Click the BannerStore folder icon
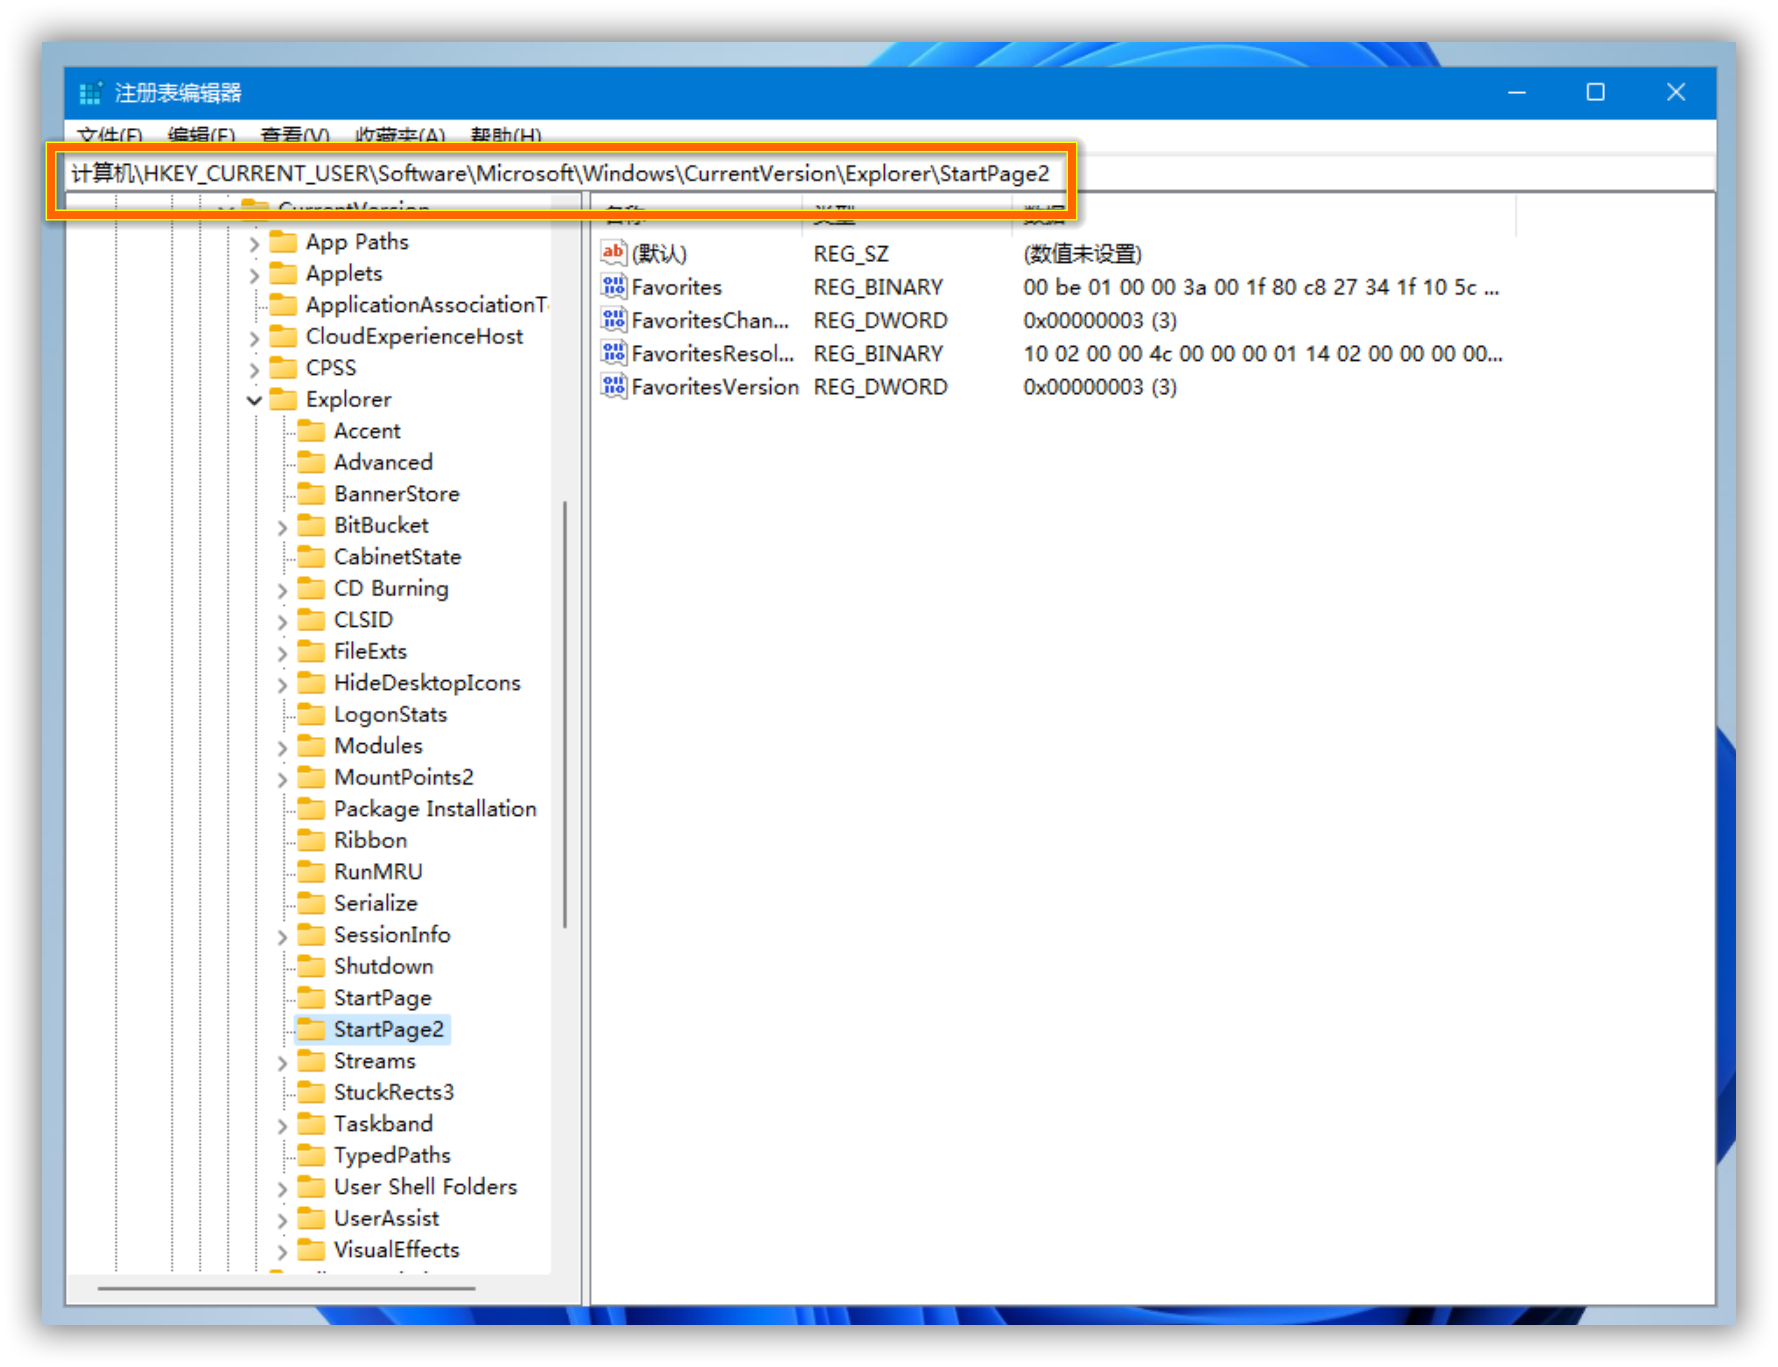1778x1367 pixels. coord(312,494)
